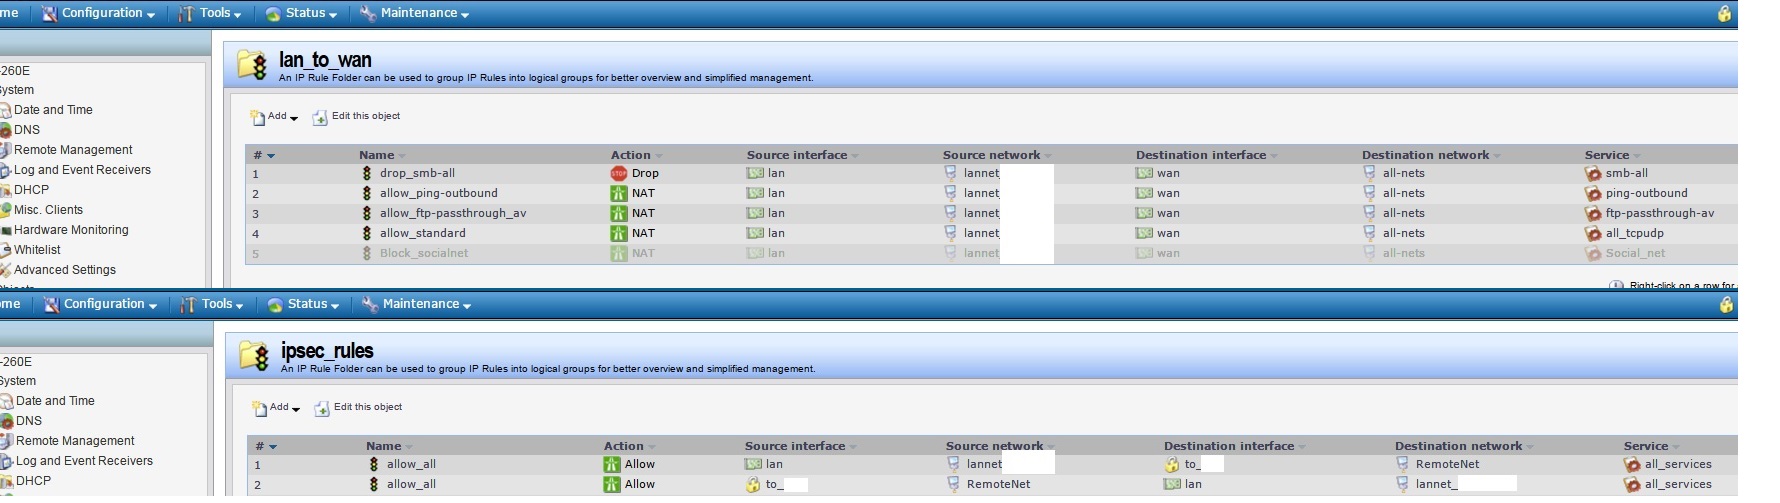The height and width of the screenshot is (503, 1780).
Task: Click rule icon beside allow_ping-outbound
Action: pos(367,194)
